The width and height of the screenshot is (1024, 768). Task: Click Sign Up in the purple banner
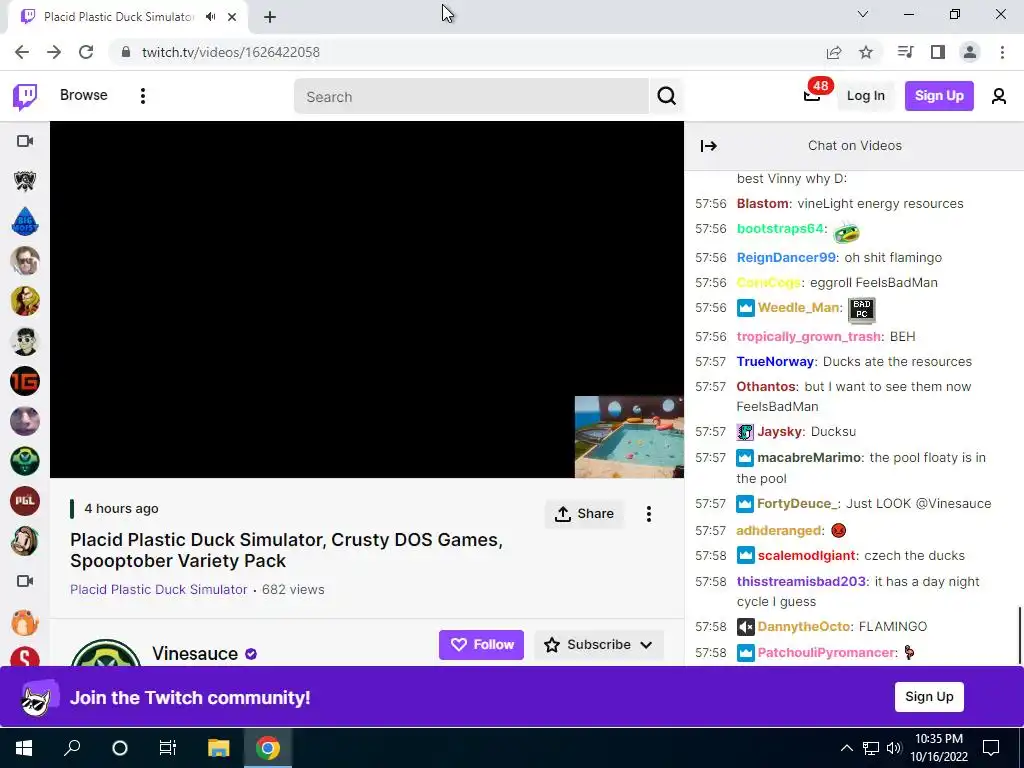coord(929,697)
